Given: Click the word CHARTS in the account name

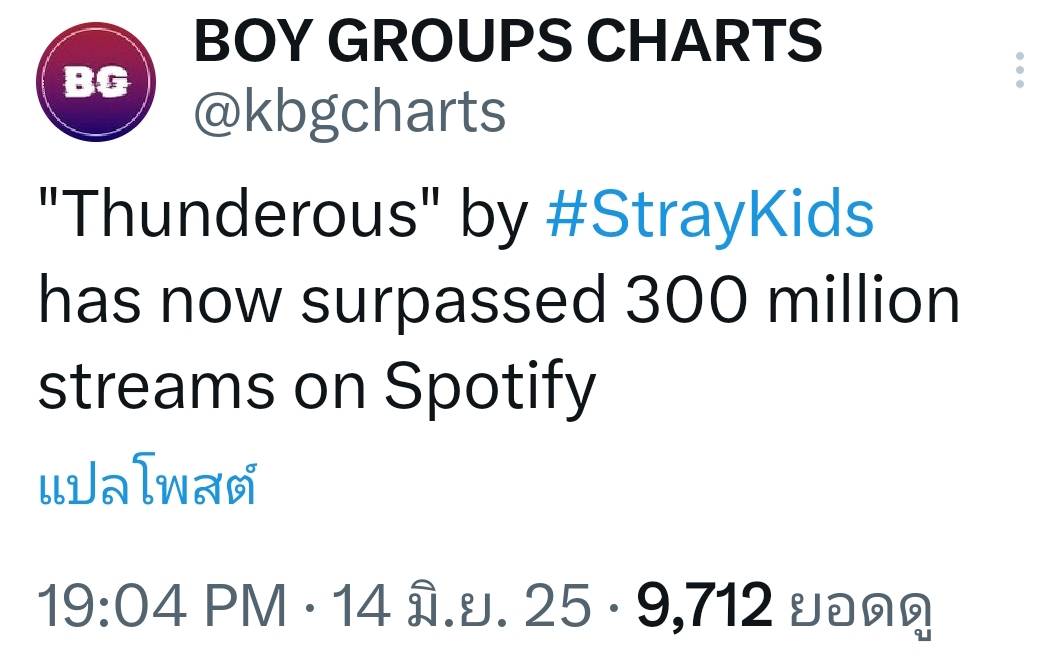Looking at the screenshot, I should [x=704, y=41].
